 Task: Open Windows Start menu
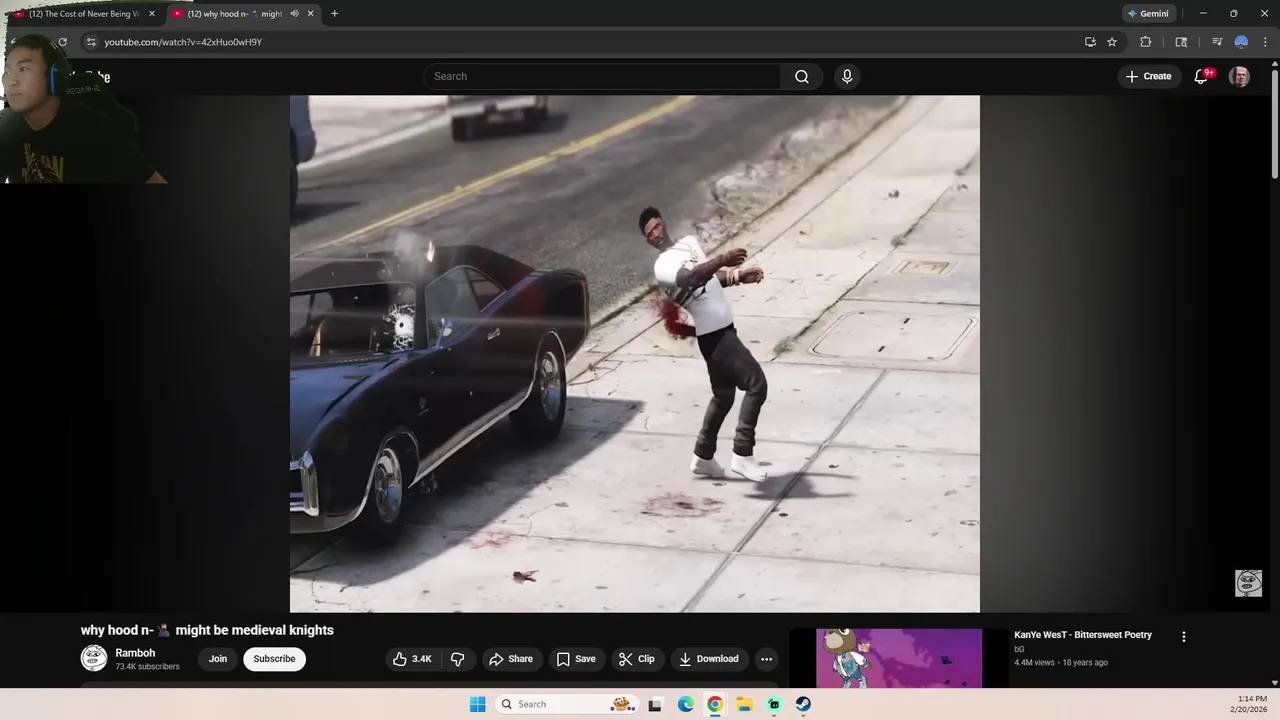[478, 704]
